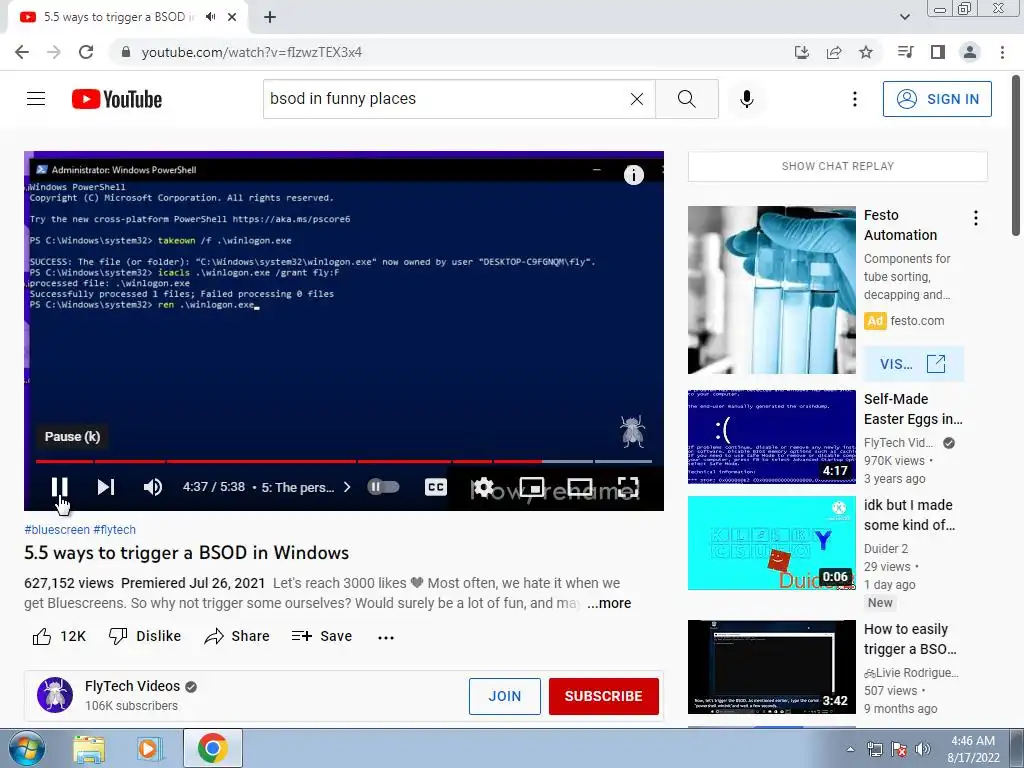Reload the current page
The height and width of the screenshot is (768, 1024).
(86, 52)
